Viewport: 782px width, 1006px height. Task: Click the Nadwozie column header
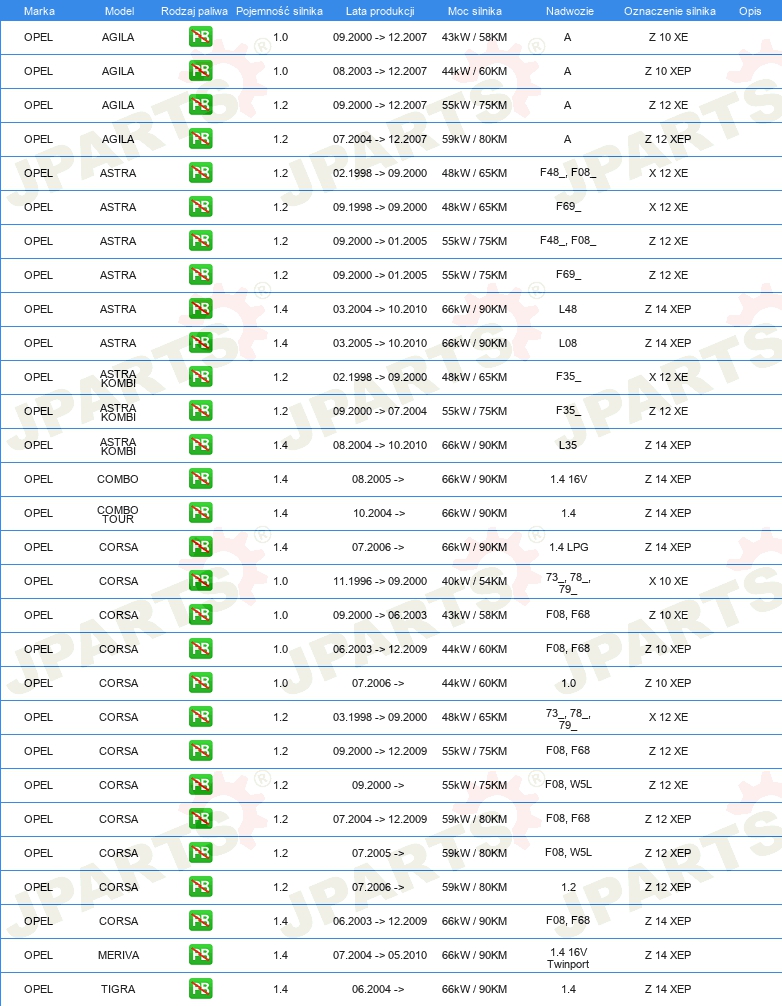[x=570, y=11]
